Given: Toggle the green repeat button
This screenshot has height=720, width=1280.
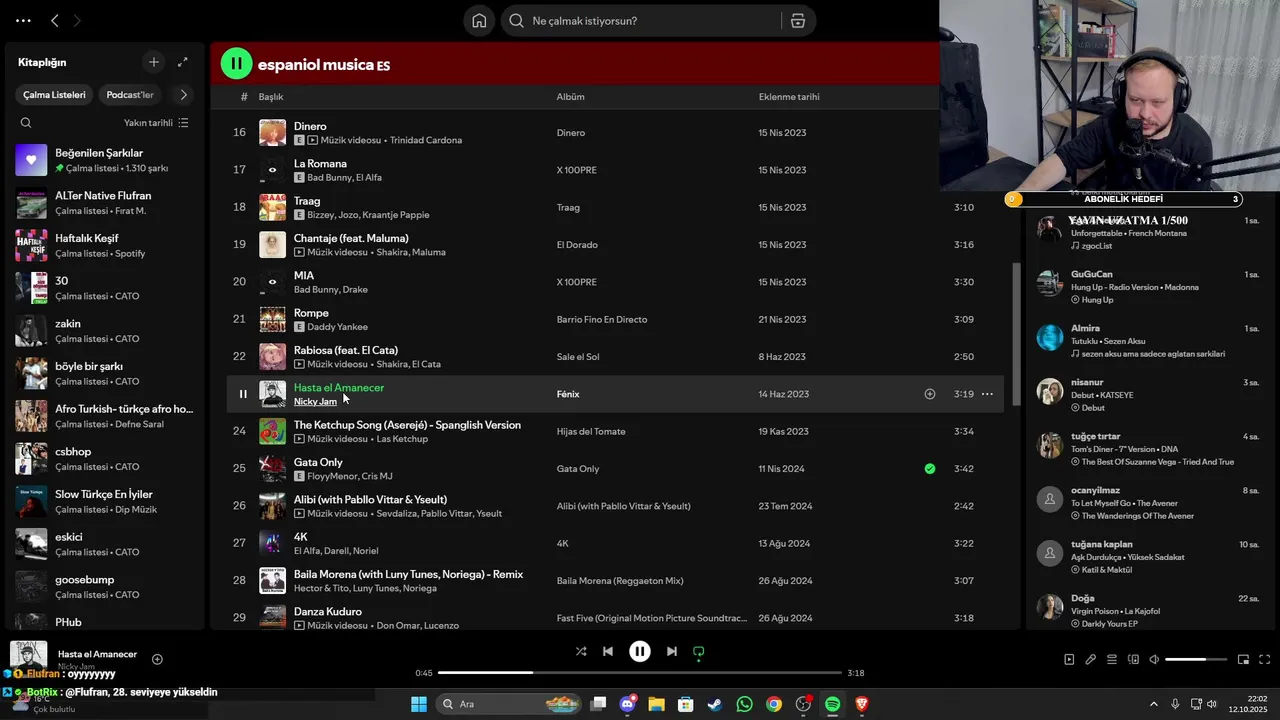Looking at the screenshot, I should [699, 651].
